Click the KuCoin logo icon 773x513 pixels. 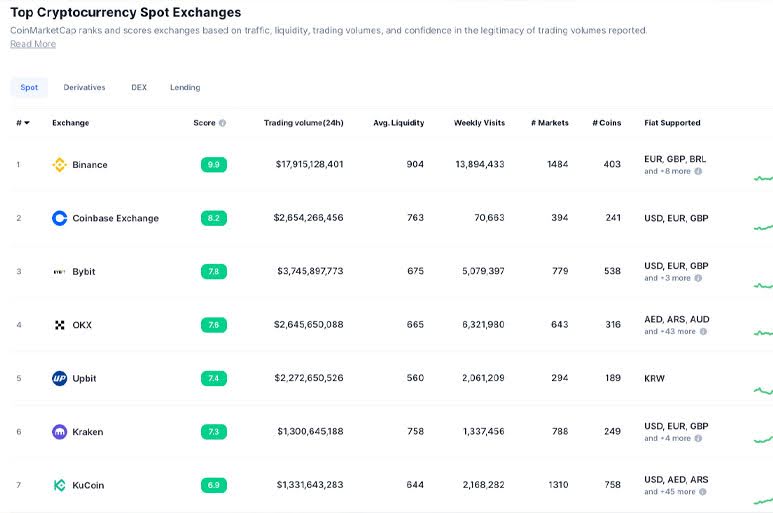(x=59, y=486)
